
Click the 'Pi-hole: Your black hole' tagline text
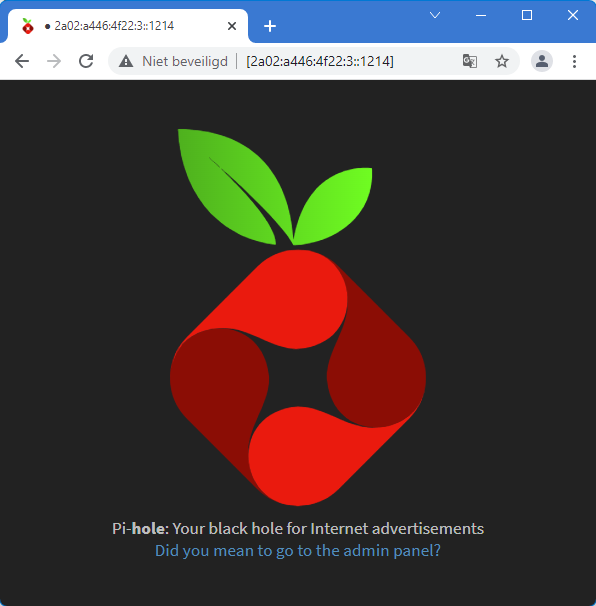298,528
